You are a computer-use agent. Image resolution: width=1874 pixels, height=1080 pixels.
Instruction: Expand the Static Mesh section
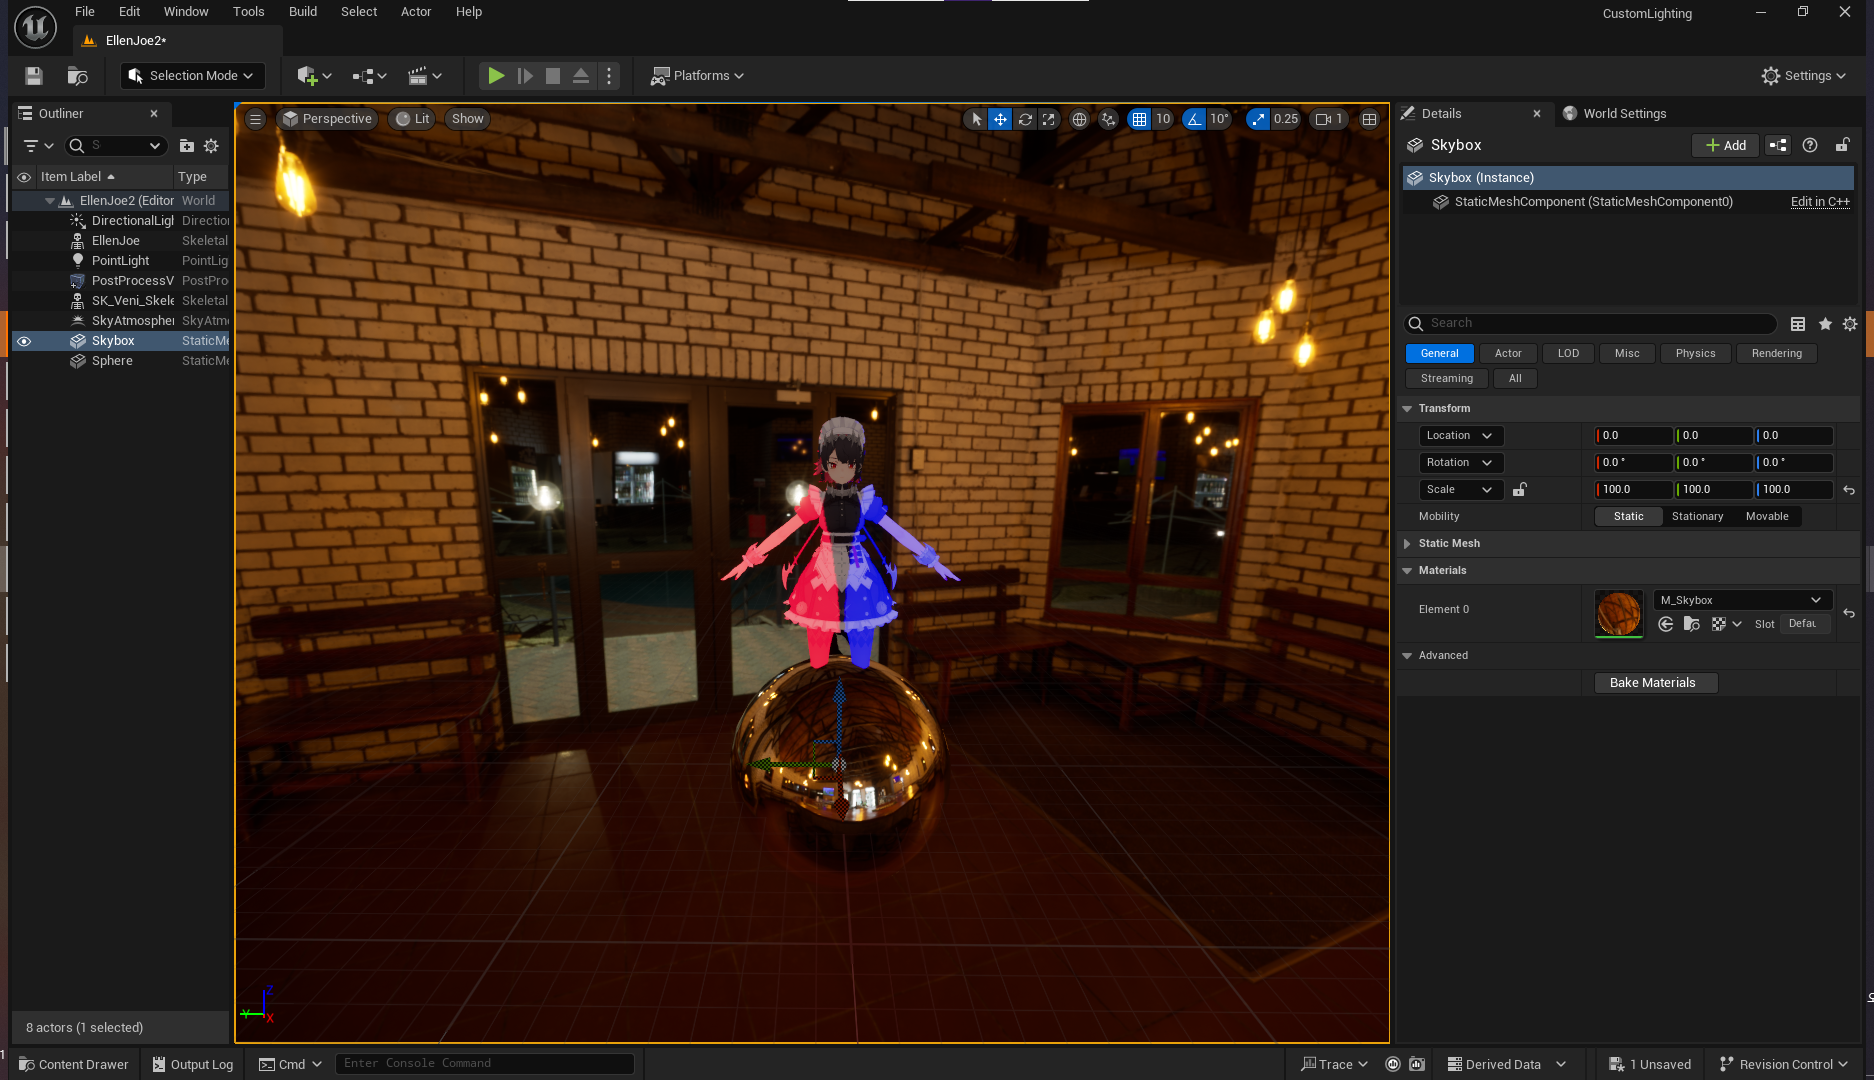(1407, 544)
